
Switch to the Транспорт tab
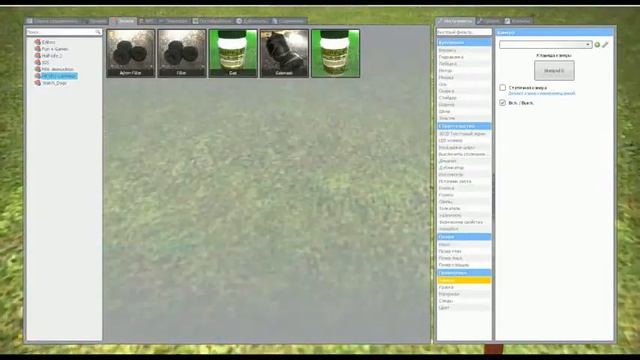[174, 21]
